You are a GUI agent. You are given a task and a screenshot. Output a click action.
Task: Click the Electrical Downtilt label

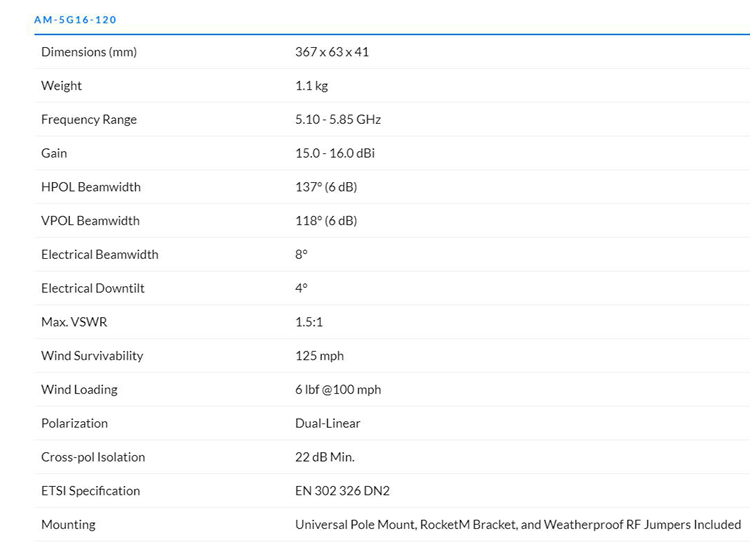click(93, 288)
